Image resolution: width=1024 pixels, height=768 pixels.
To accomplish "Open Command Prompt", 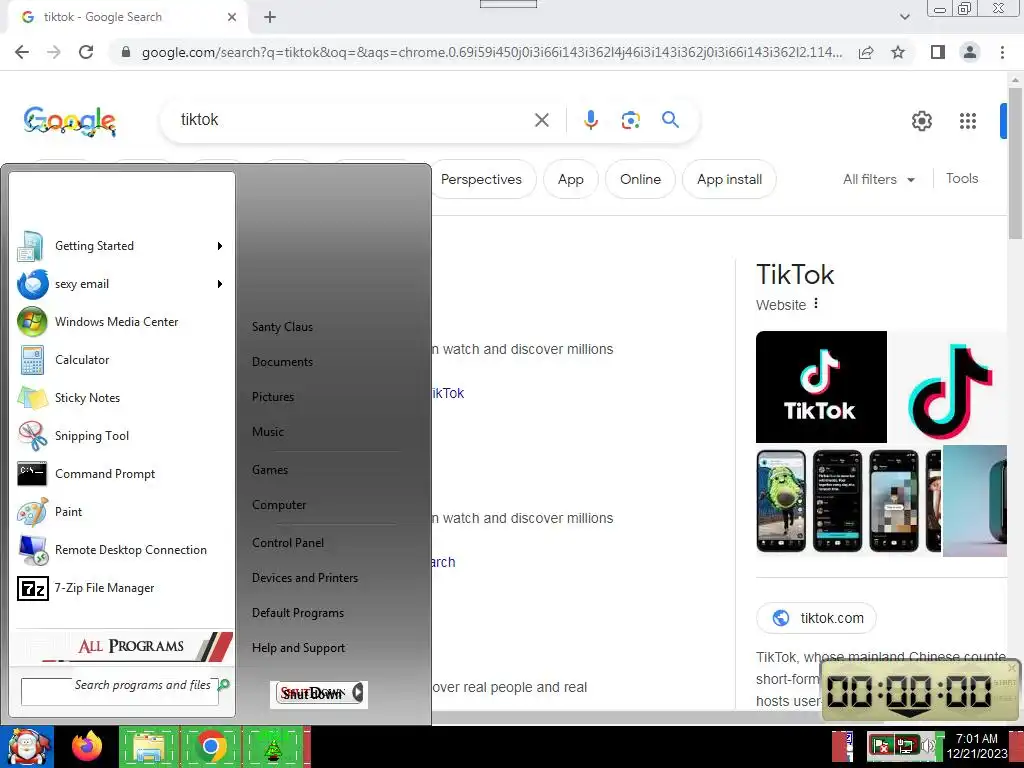I will [121, 473].
